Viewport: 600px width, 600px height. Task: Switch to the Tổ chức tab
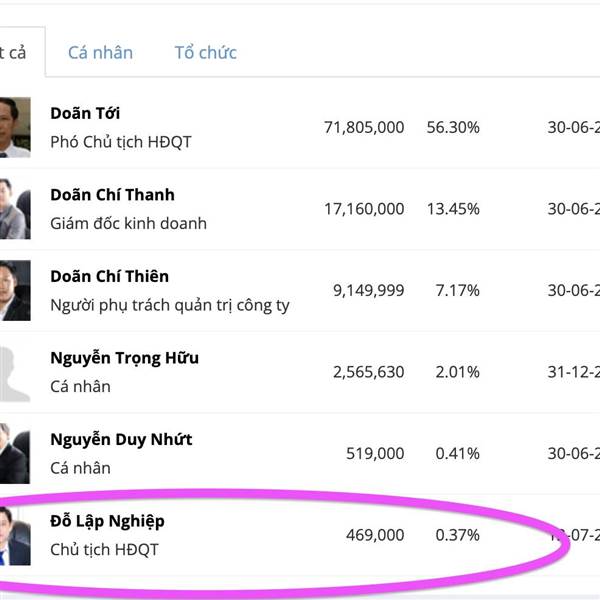coord(205,53)
